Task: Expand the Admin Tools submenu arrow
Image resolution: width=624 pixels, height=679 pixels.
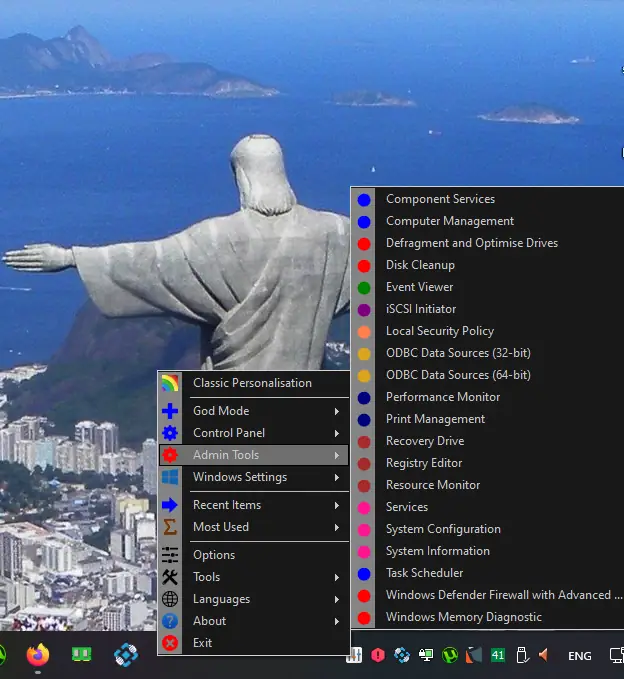Action: point(337,456)
